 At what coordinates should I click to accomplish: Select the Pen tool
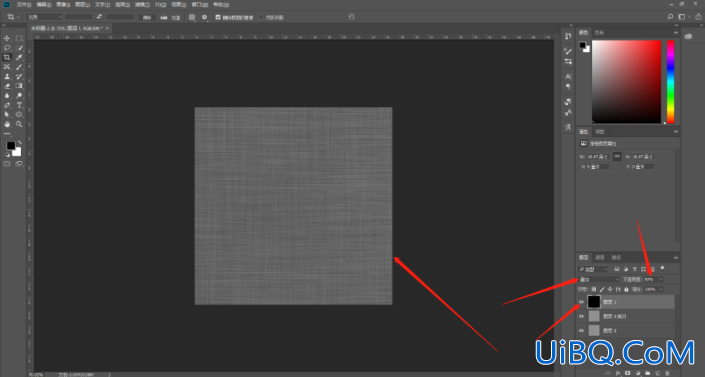click(7, 105)
